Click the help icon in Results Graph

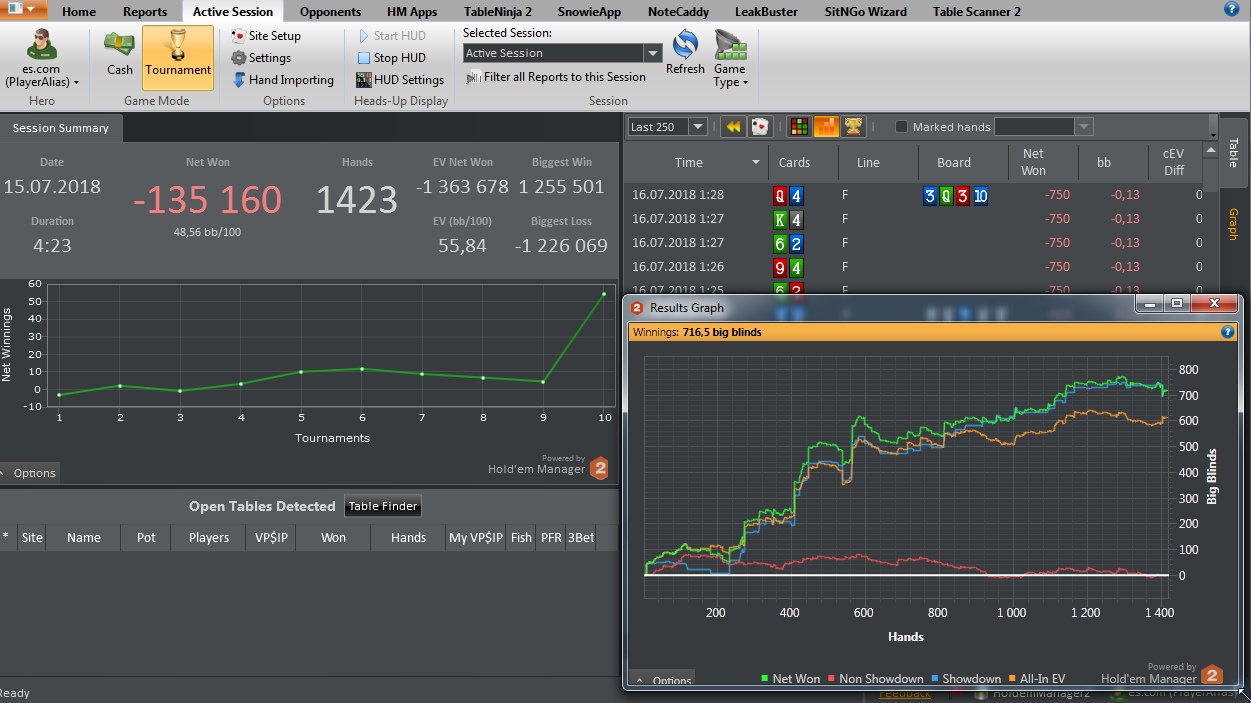tap(1227, 332)
